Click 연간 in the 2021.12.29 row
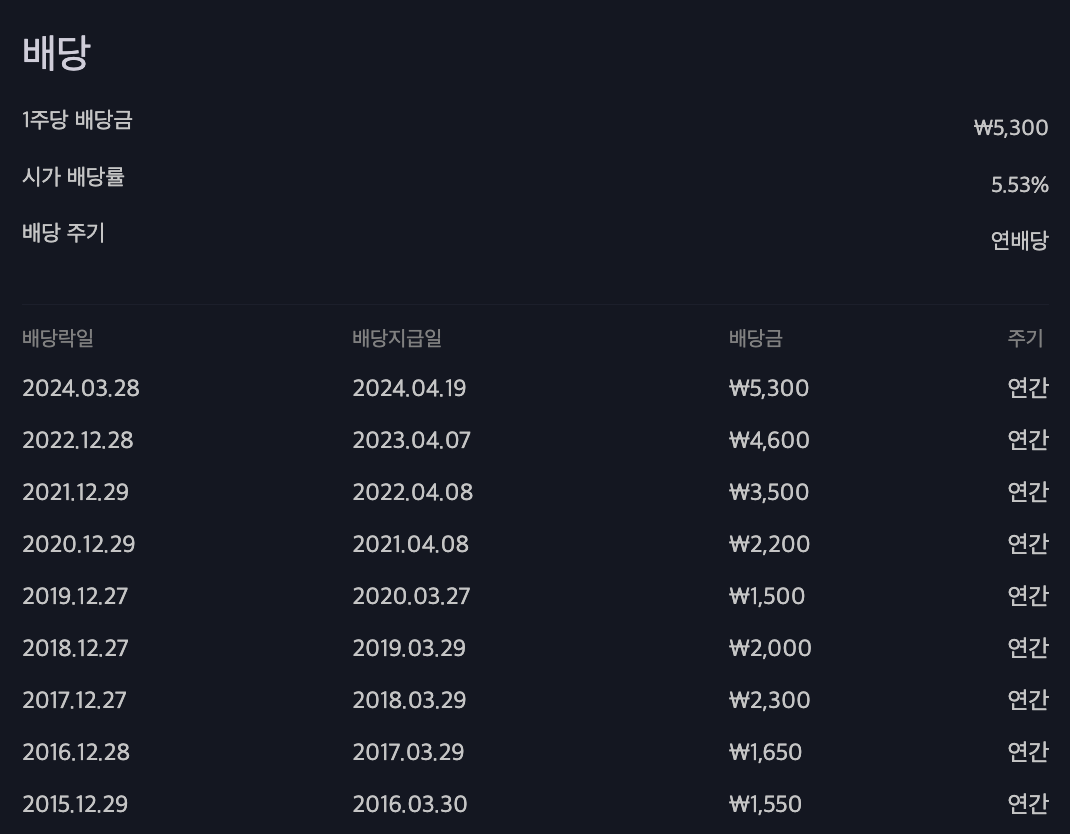This screenshot has width=1070, height=834. pyautogui.click(x=1028, y=492)
